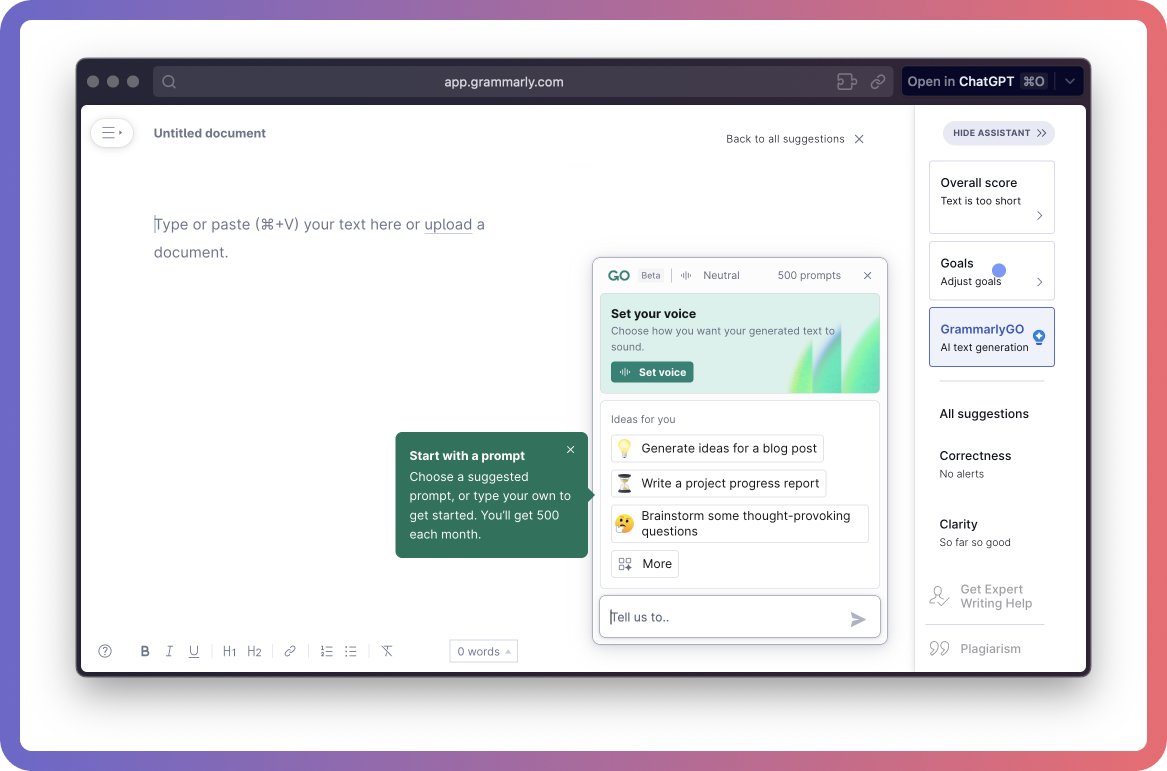Click Plagiarism in the sidebar
1167x771 pixels.
(990, 649)
